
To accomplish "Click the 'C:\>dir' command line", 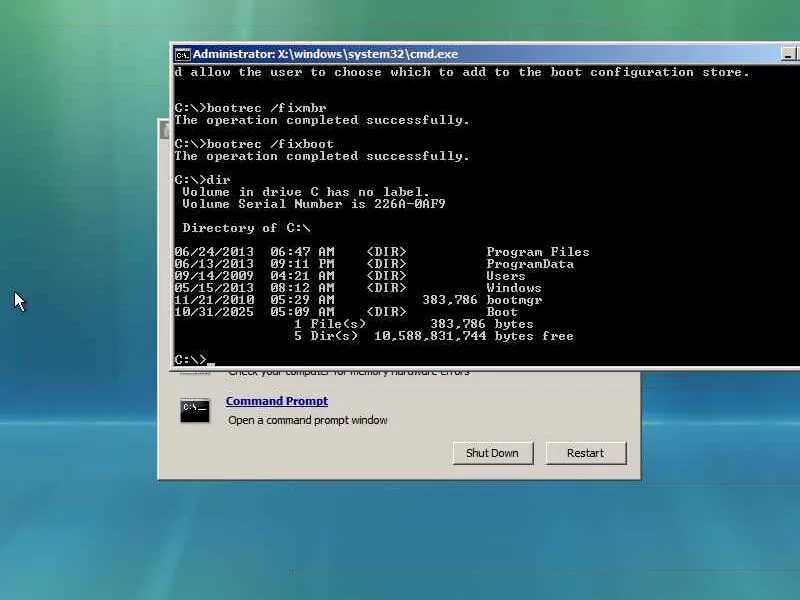I will click(202, 180).
